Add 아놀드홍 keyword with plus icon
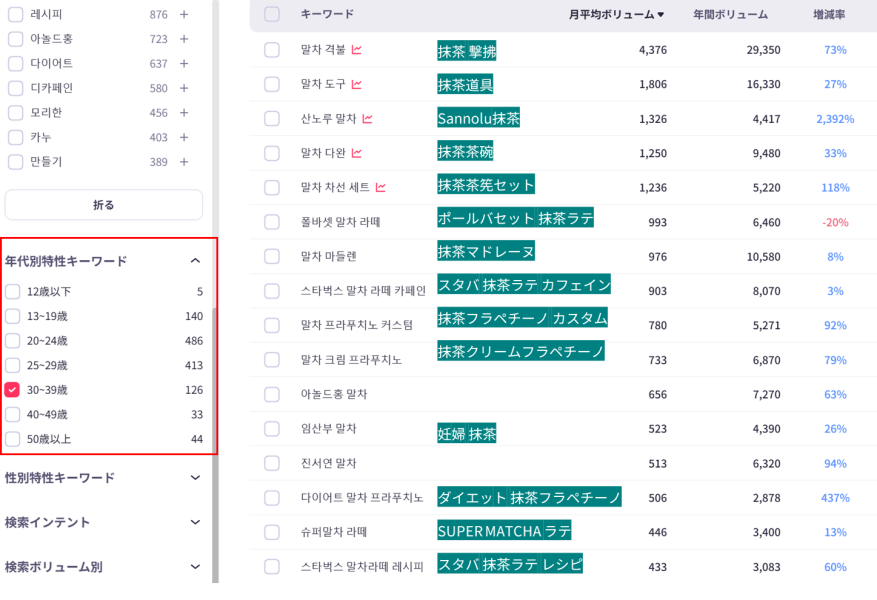 click(x=183, y=39)
